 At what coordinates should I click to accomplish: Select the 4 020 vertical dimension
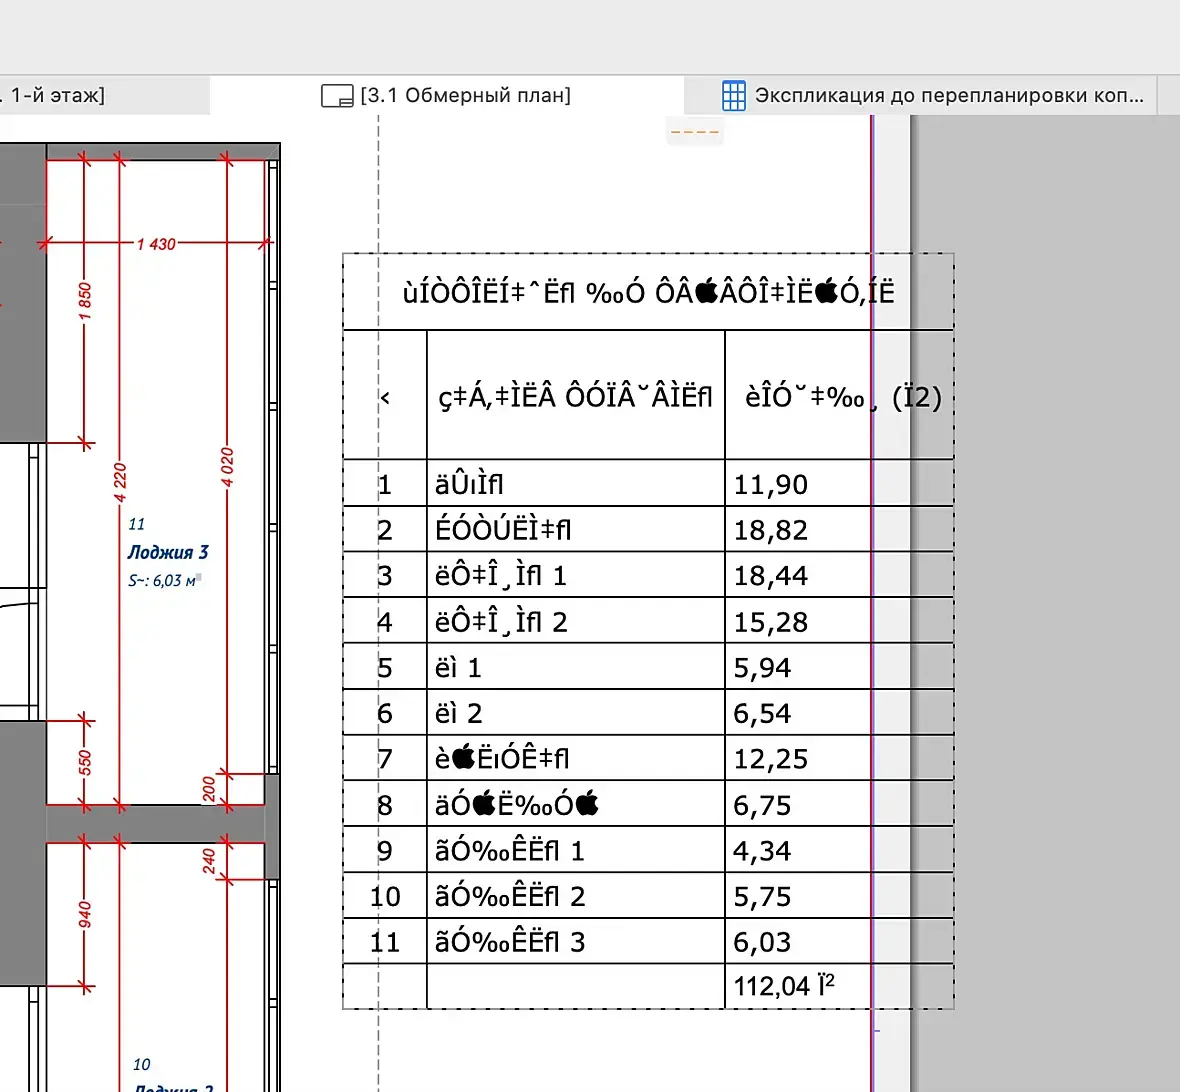tap(227, 467)
